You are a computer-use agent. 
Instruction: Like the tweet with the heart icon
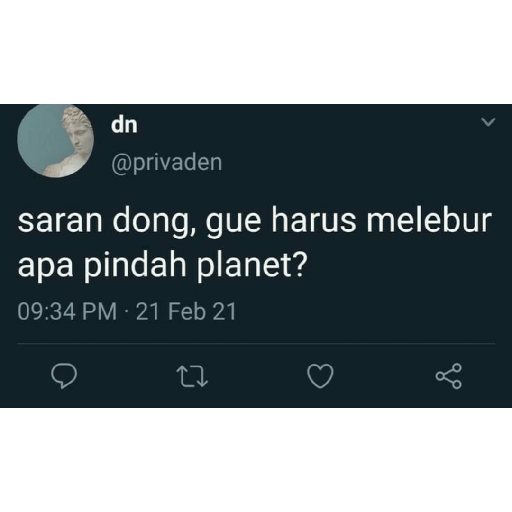coord(320,376)
